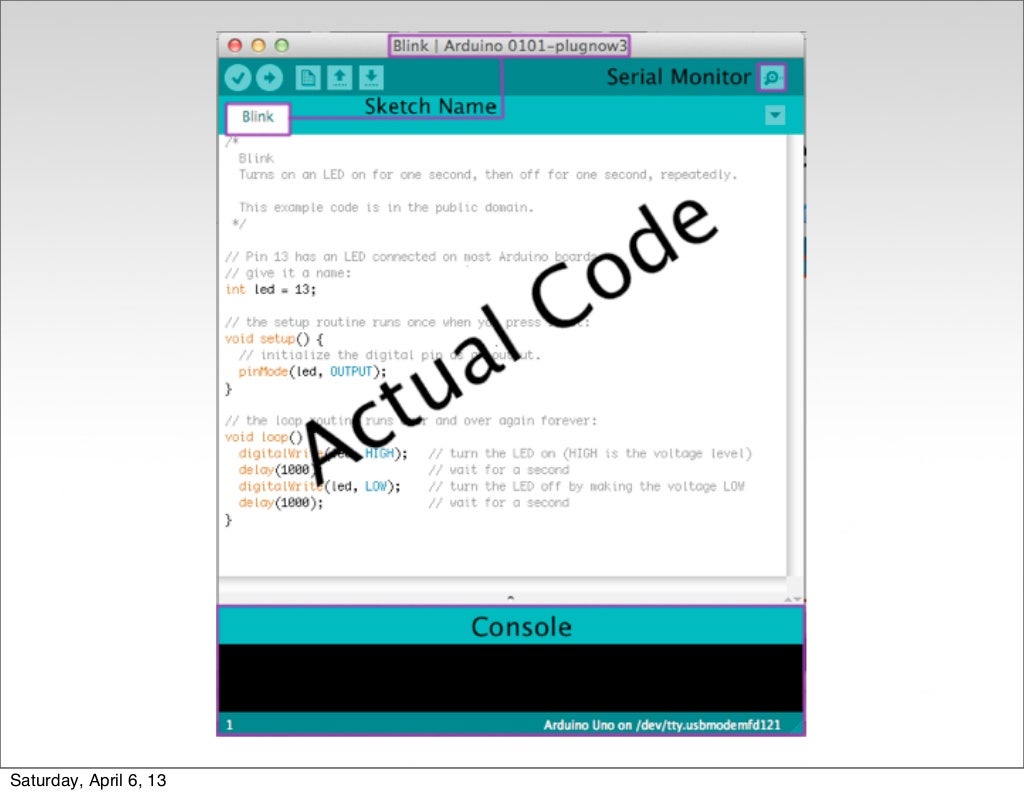This screenshot has height=797, width=1024.
Task: Click the Upload arrow icon
Action: 269,78
